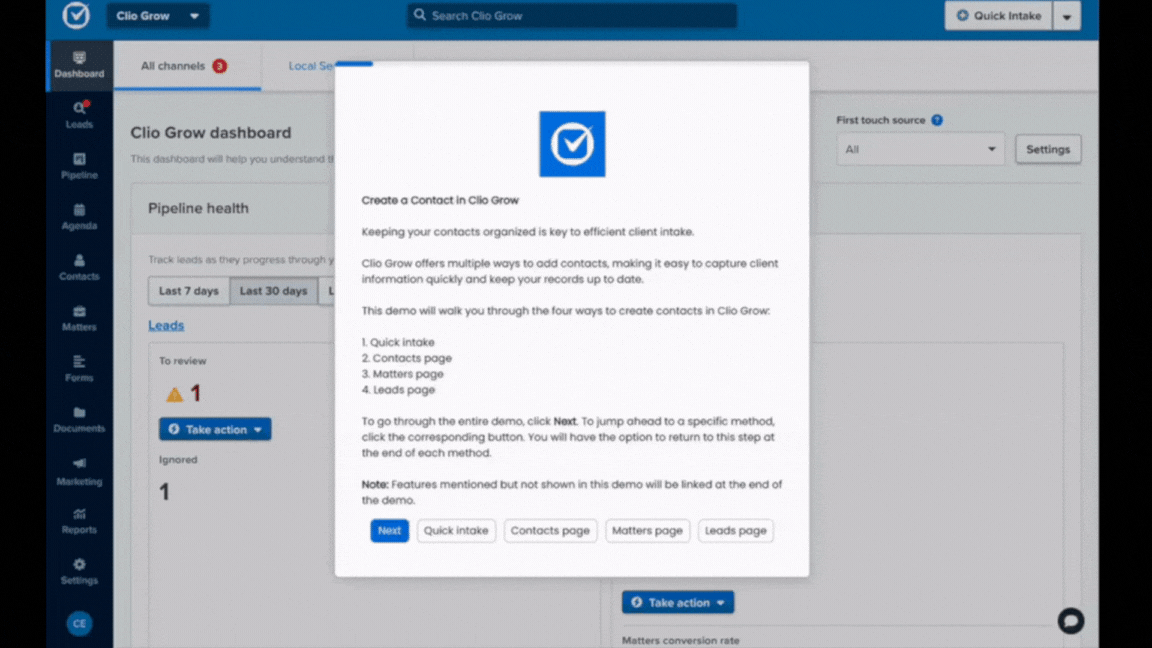
Task: Open the Clio Grow workspace dropdown
Action: 157,16
